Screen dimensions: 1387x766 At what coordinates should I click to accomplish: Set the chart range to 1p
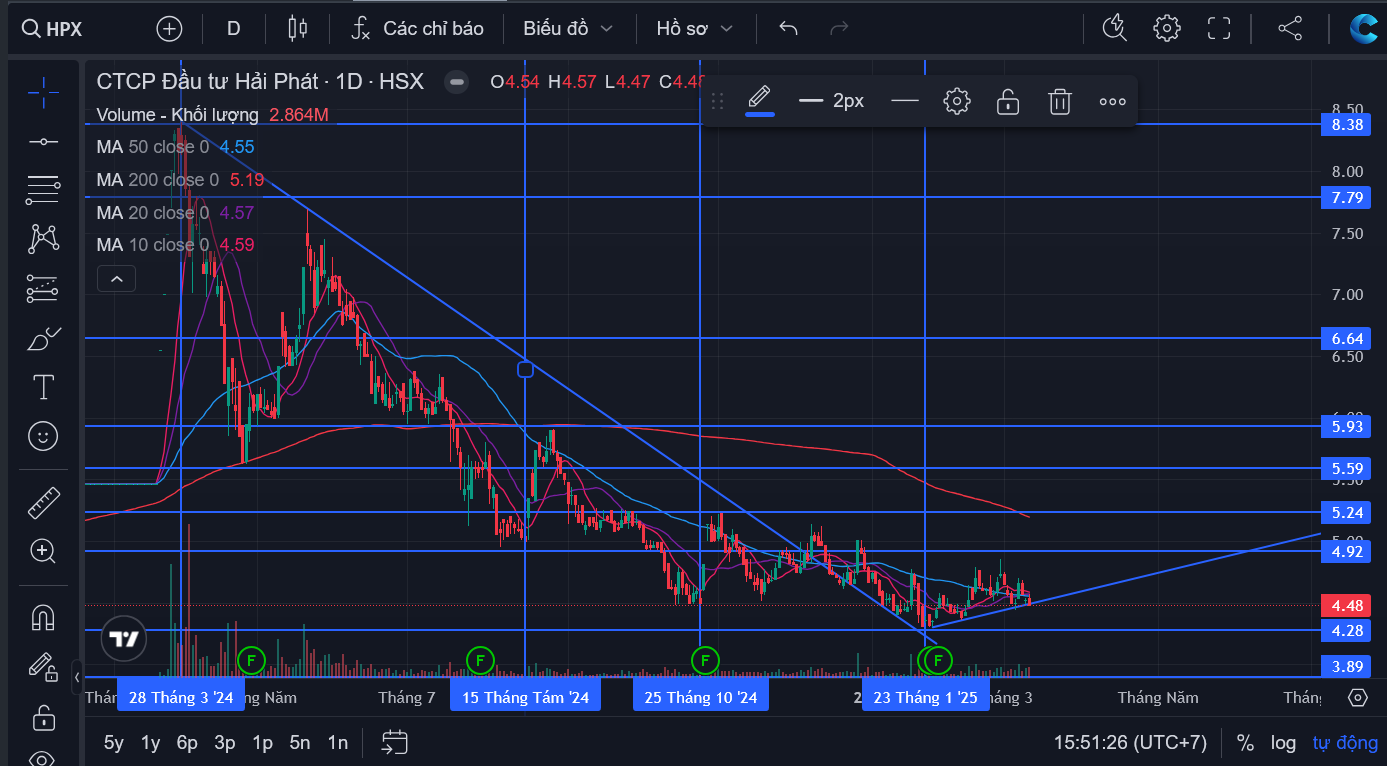262,743
